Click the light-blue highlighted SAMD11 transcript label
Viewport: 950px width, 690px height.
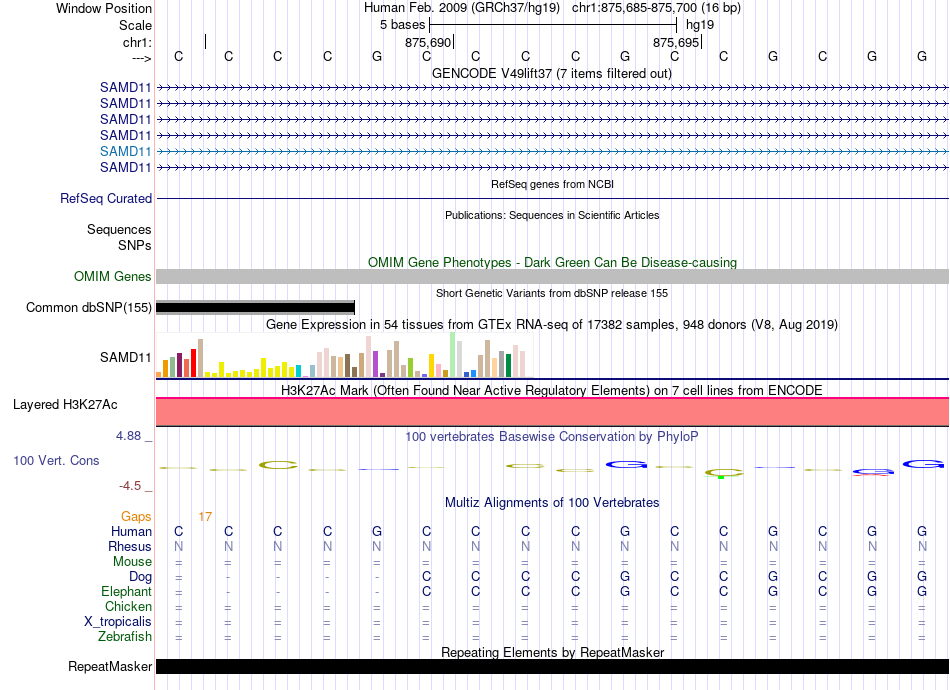tap(125, 151)
